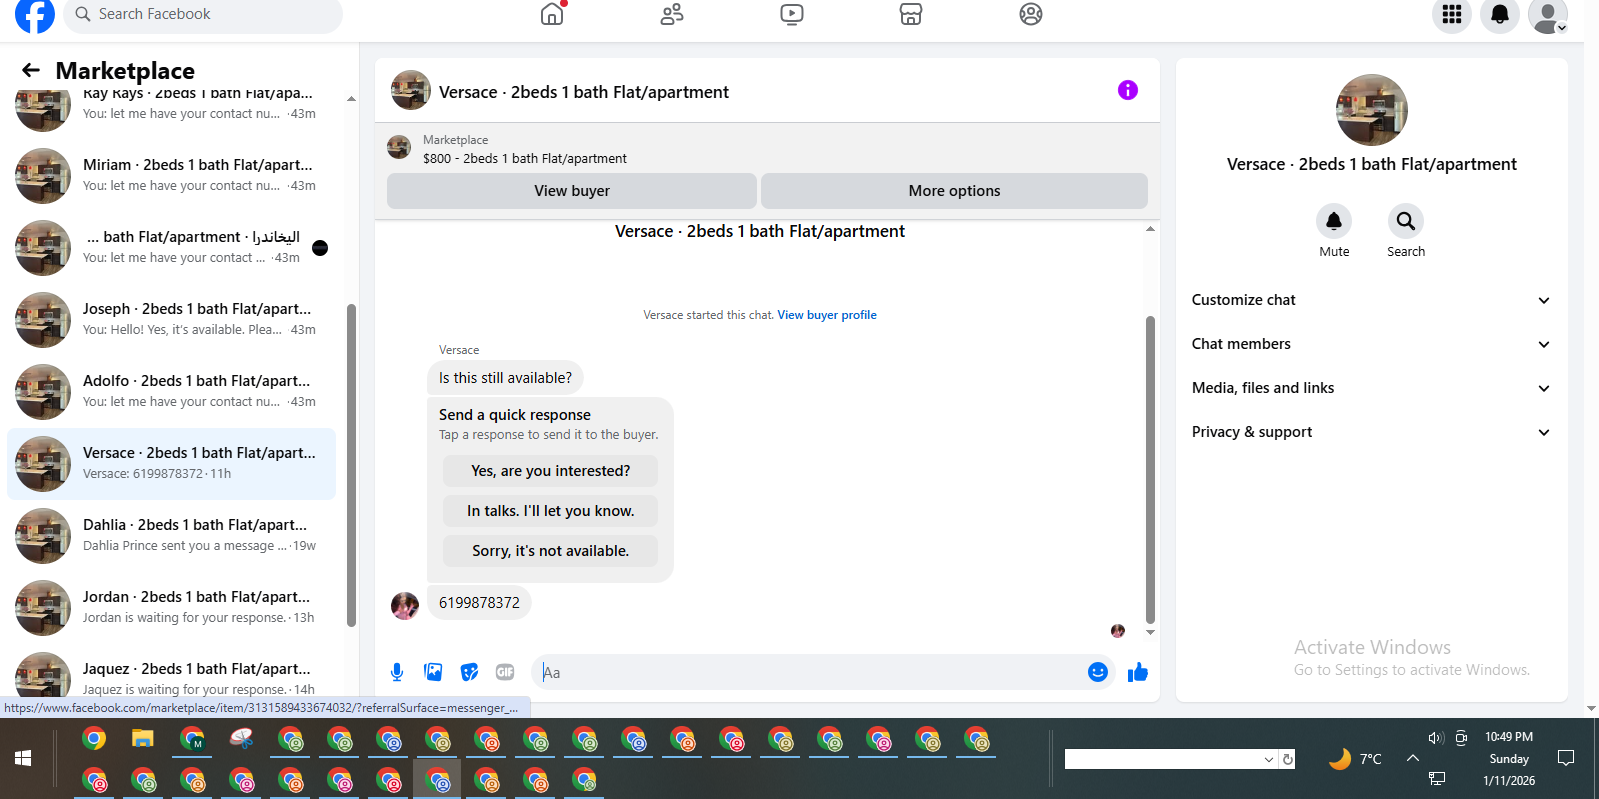This screenshot has height=799, width=1599.
Task: Open Dahlia's conversation
Action: click(x=172, y=535)
